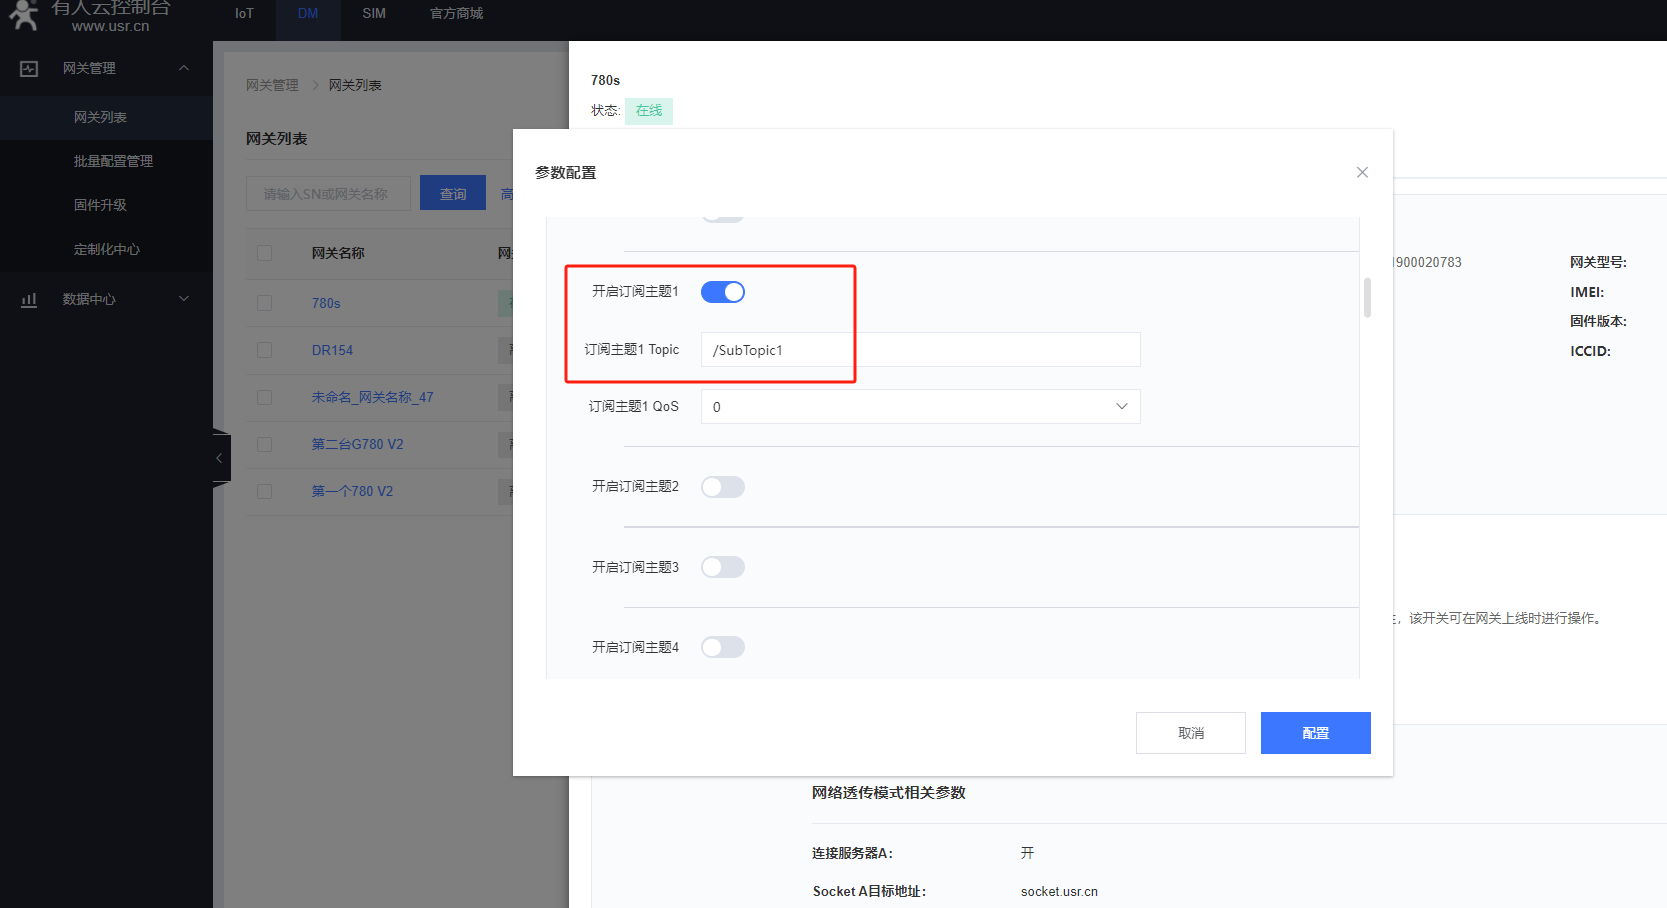Collapse the 网关管理 menu chevron

click(184, 68)
